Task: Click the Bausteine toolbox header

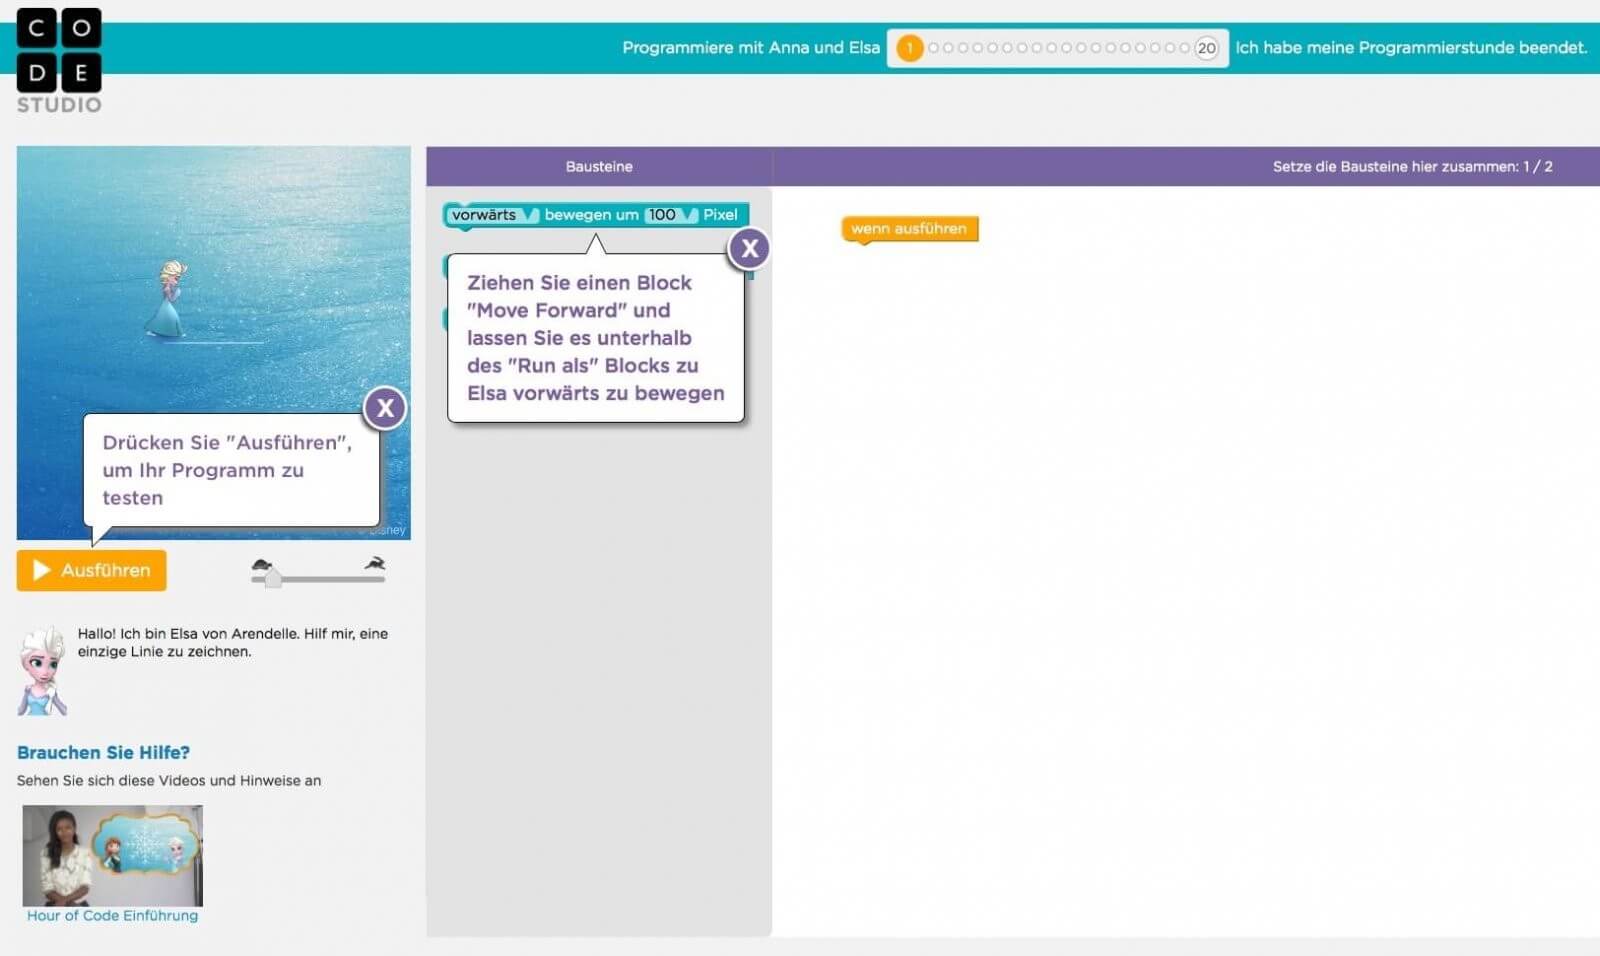Action: 599,167
